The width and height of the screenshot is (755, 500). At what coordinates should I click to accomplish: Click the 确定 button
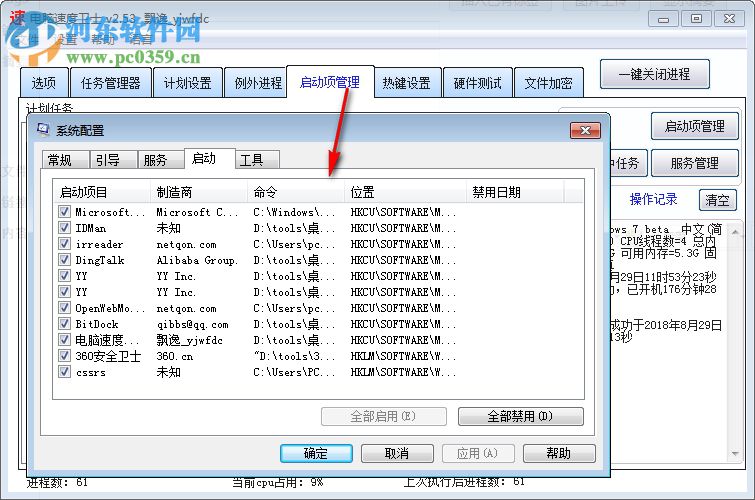click(x=316, y=453)
